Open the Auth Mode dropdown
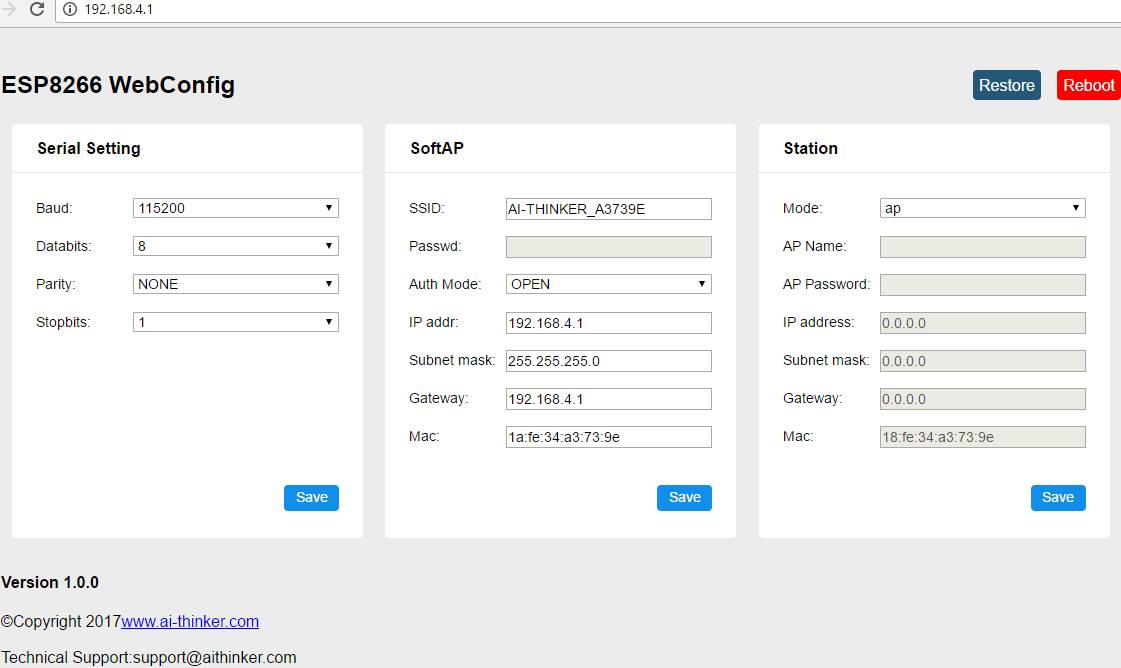This screenshot has height=668, width=1121. (x=608, y=284)
